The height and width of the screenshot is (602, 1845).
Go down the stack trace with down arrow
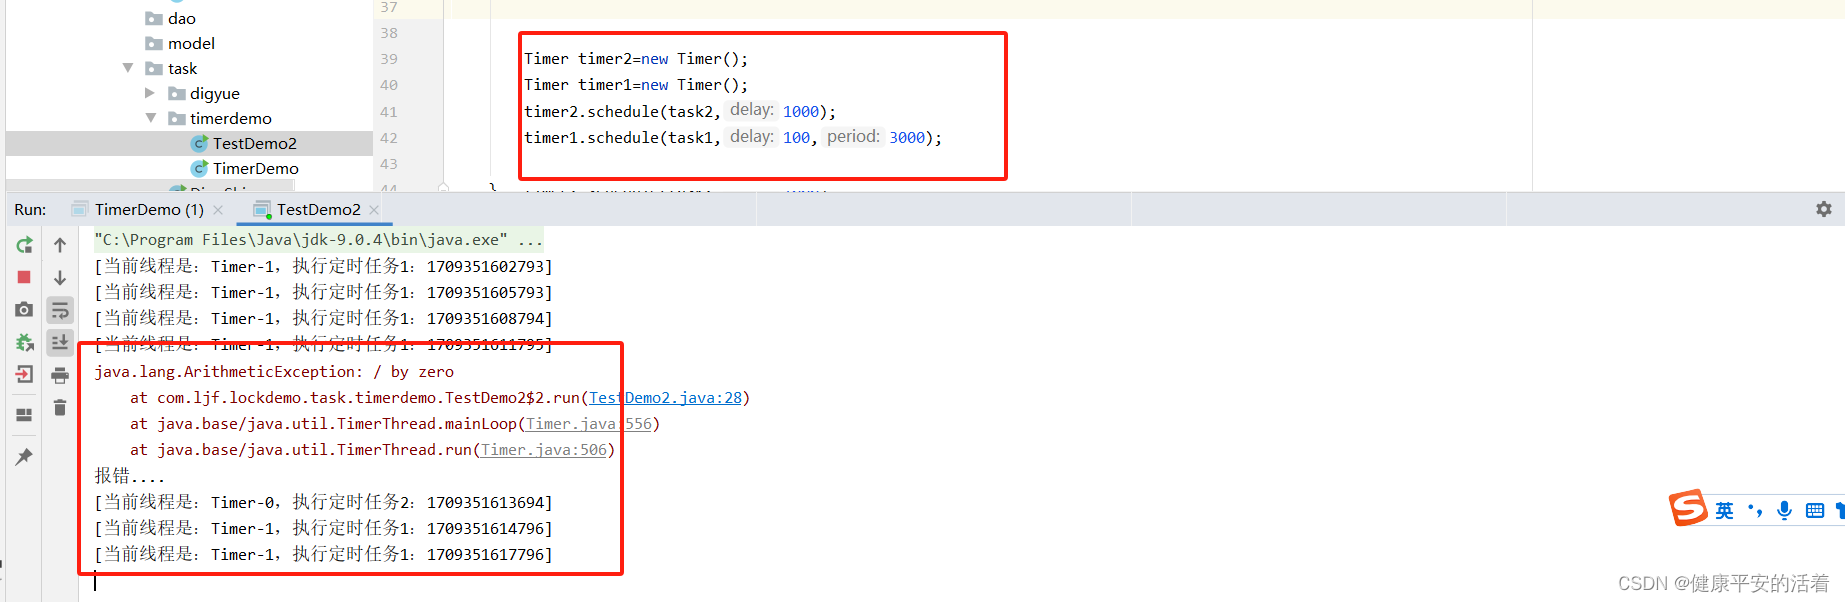60,277
